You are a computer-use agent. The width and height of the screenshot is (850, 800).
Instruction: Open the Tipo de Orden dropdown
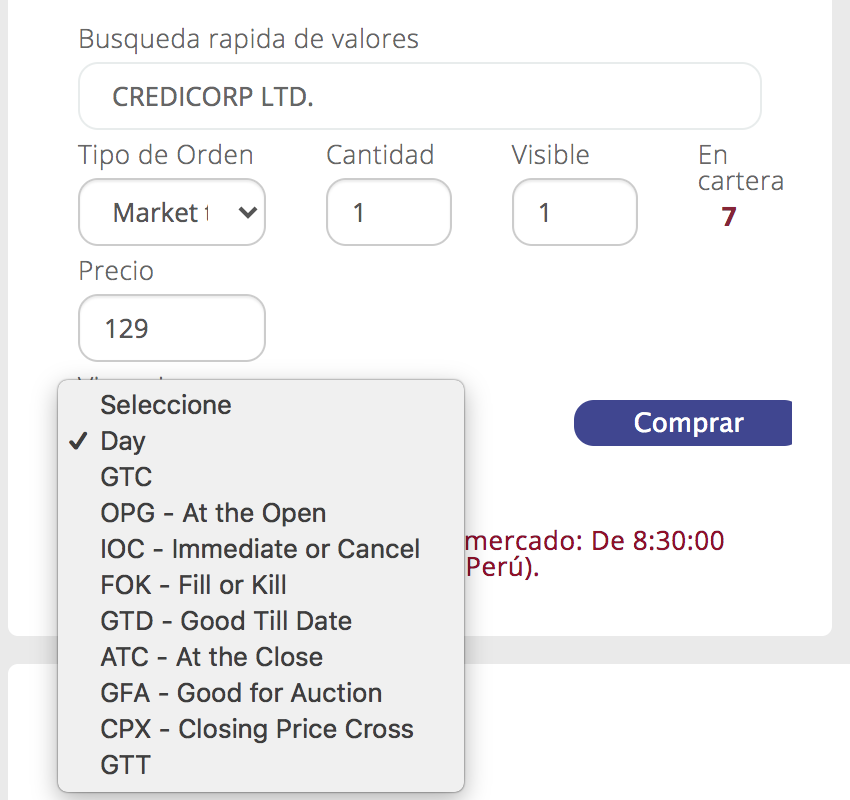pos(172,212)
